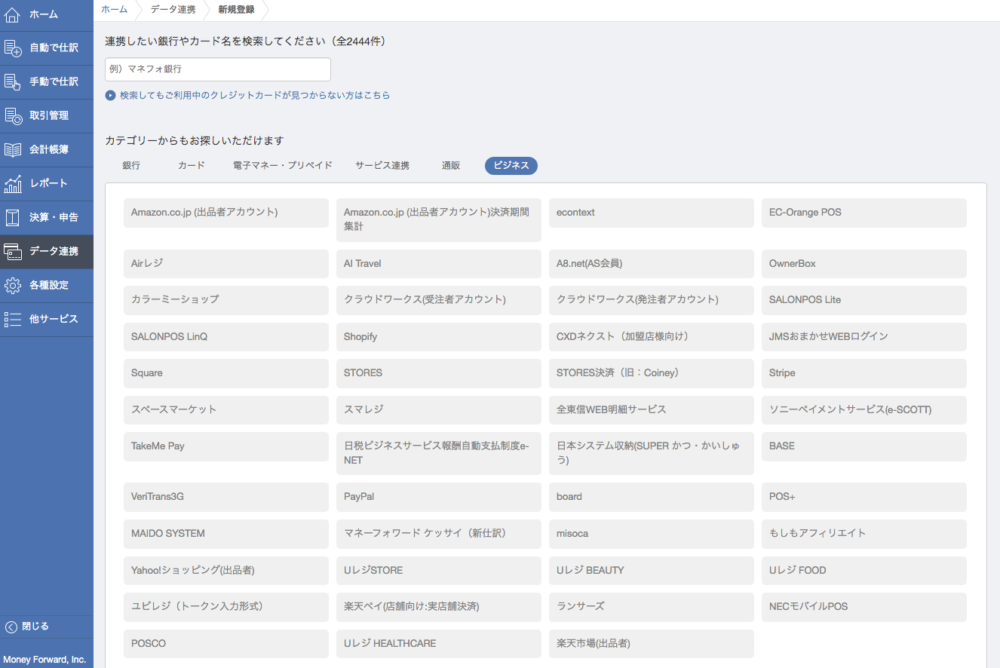Click the blue arrow icon beside credit card help link
The width and height of the screenshot is (1000, 668).
(110, 95)
